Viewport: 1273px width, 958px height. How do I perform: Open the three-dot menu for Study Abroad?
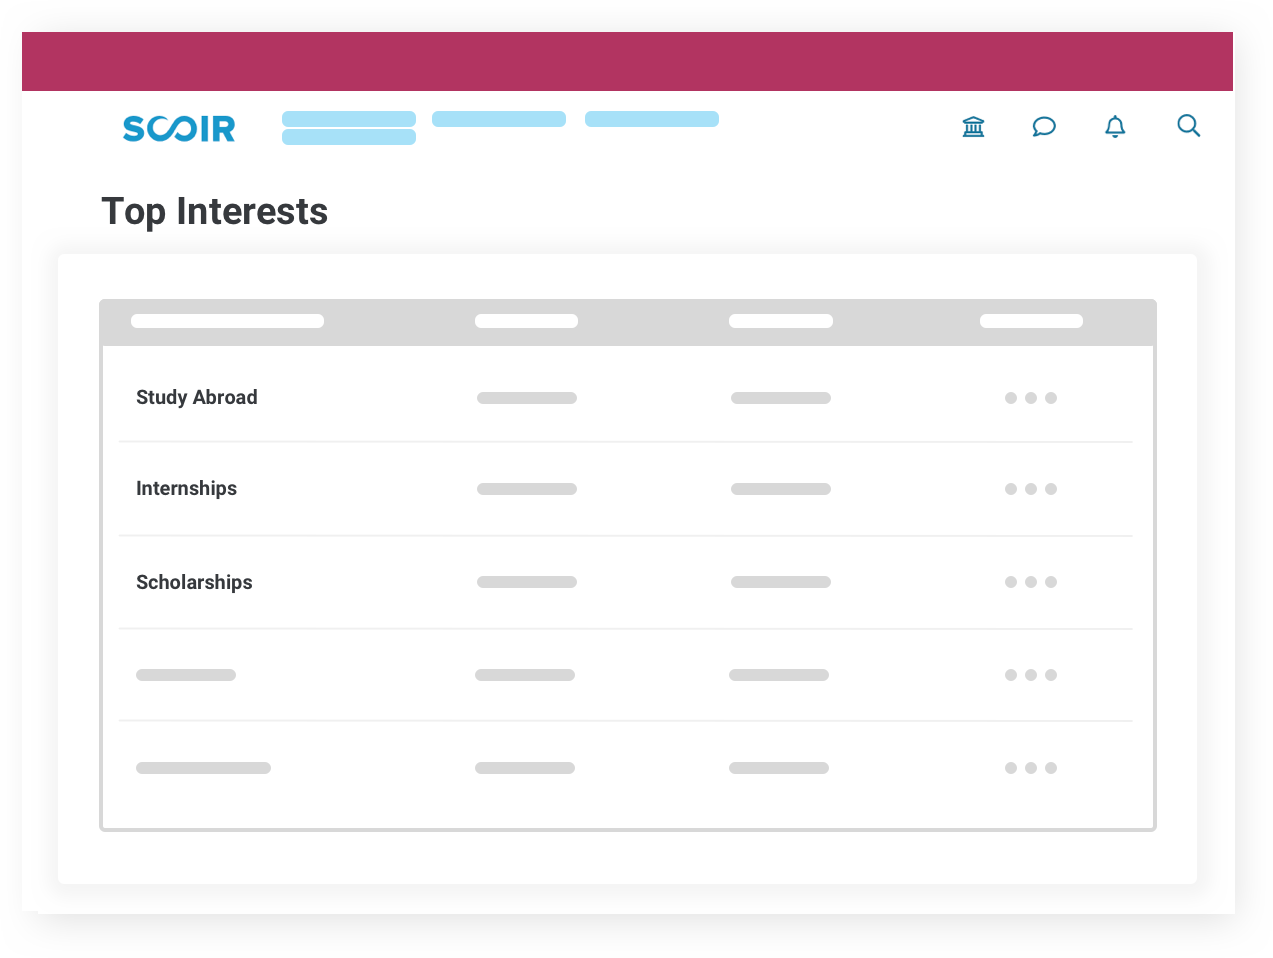click(x=1030, y=397)
